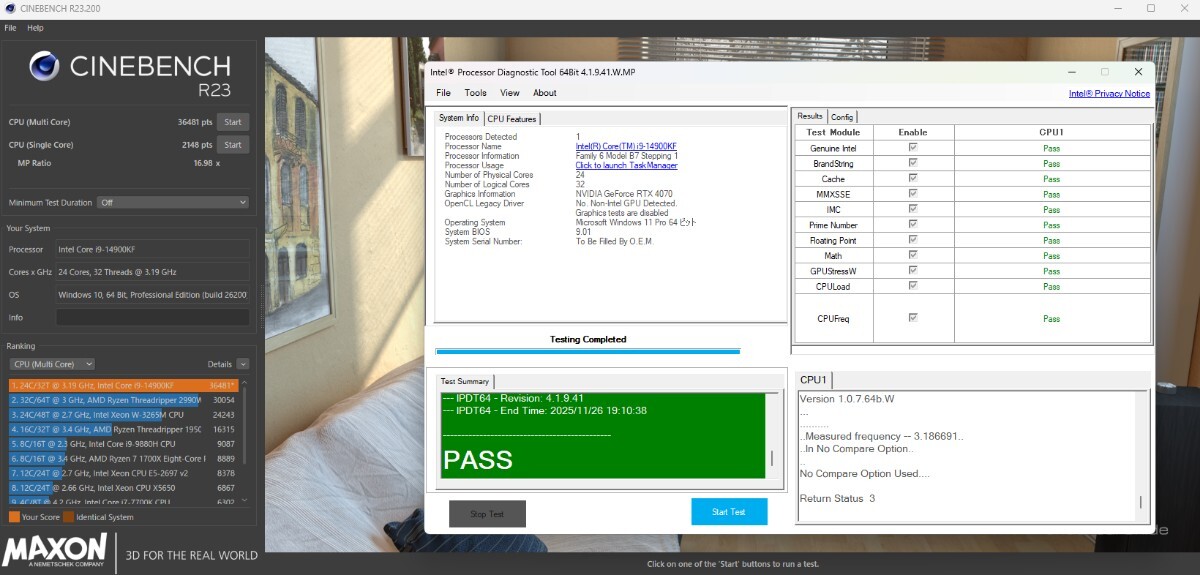Toggle the IMC test checkbox
This screenshot has width=1200, height=575.
click(x=912, y=209)
